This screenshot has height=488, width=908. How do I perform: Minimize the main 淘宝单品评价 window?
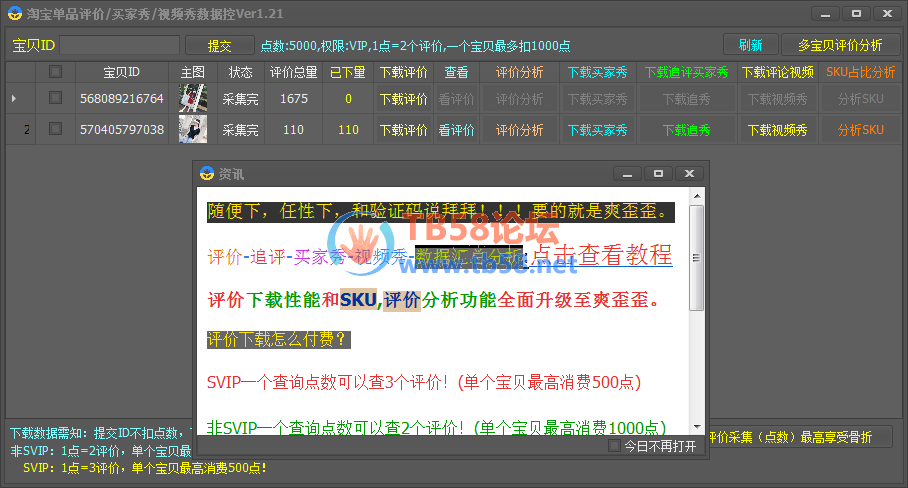pos(825,14)
